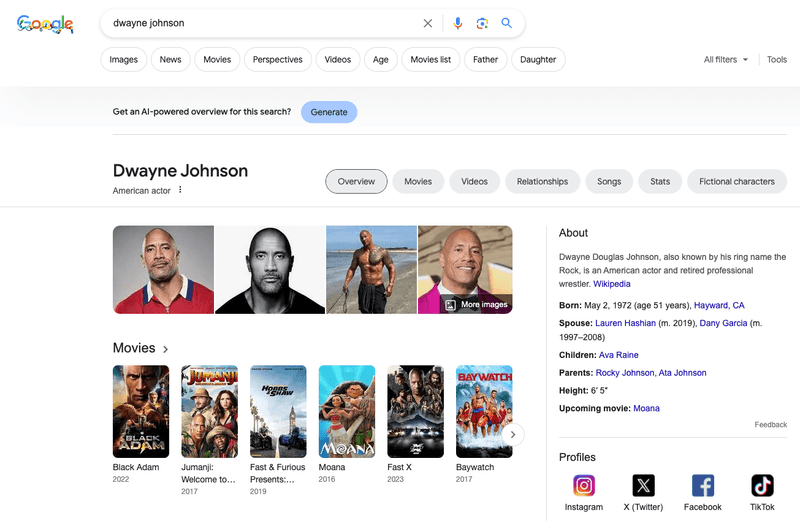The height and width of the screenshot is (521, 800).
Task: Select the Fictional characters tab
Action: [737, 182]
